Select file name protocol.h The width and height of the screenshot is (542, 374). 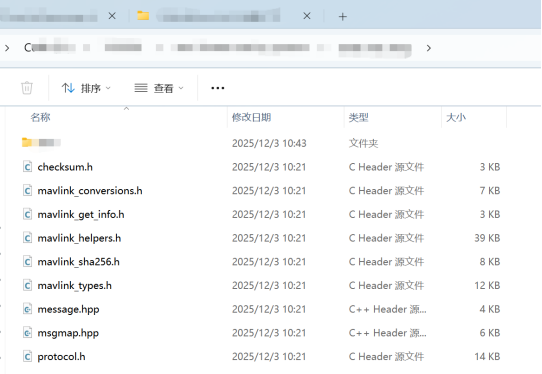(x=61, y=357)
